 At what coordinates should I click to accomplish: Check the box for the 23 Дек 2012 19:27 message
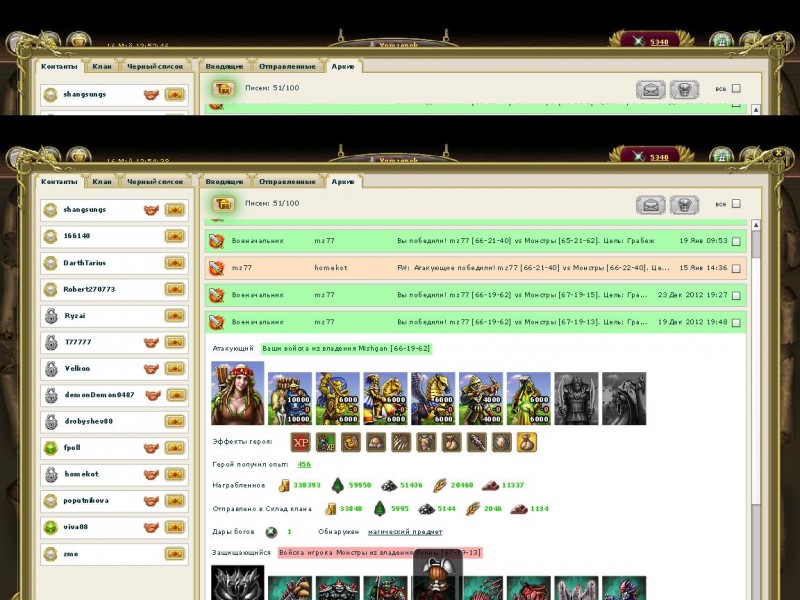point(736,295)
